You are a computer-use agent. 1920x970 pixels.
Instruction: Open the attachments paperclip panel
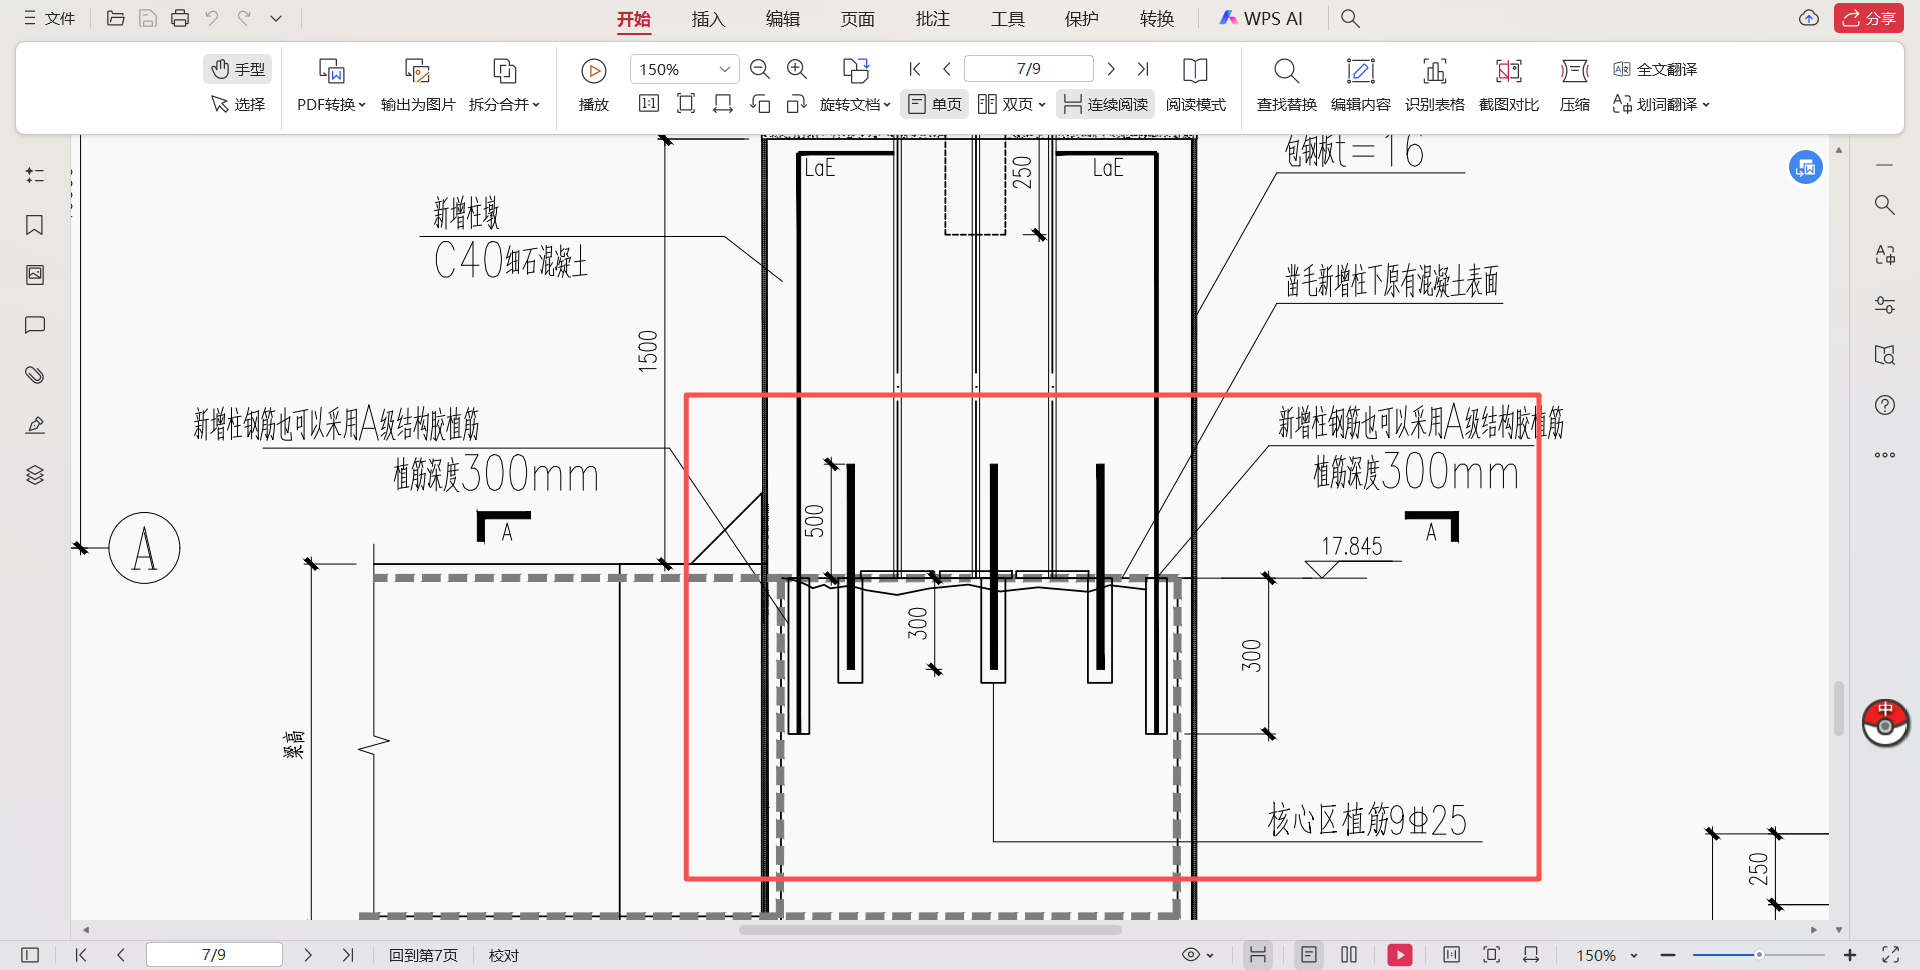(x=35, y=375)
